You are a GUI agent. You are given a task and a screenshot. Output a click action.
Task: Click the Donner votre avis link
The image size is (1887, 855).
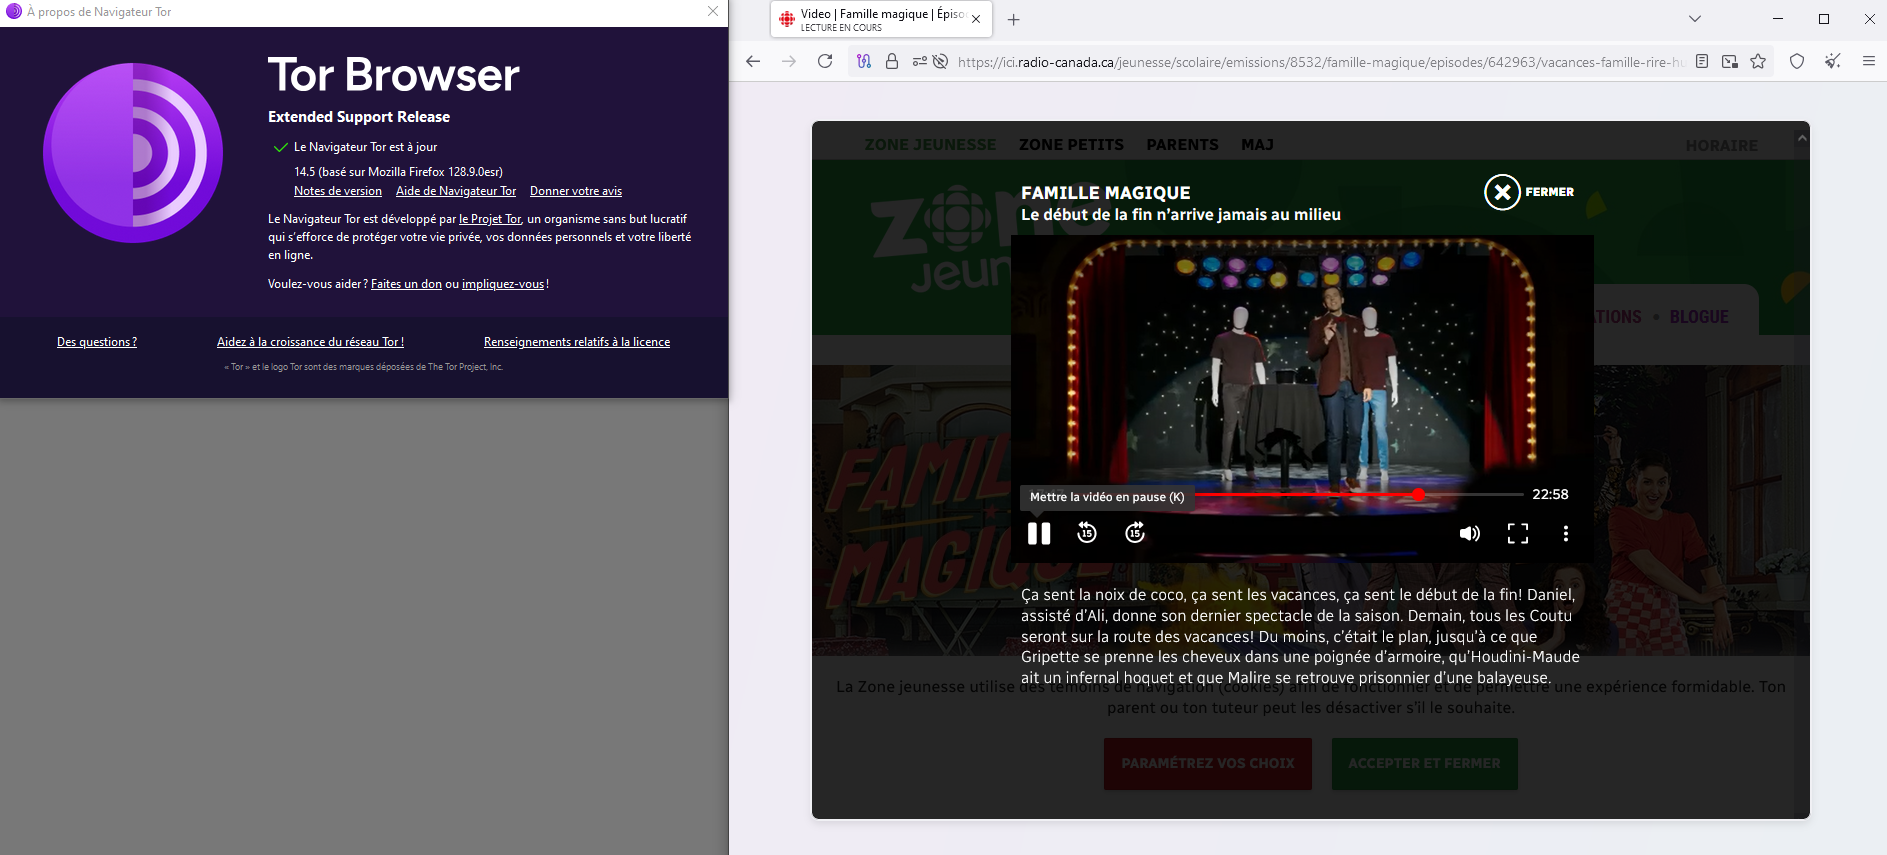(x=576, y=191)
